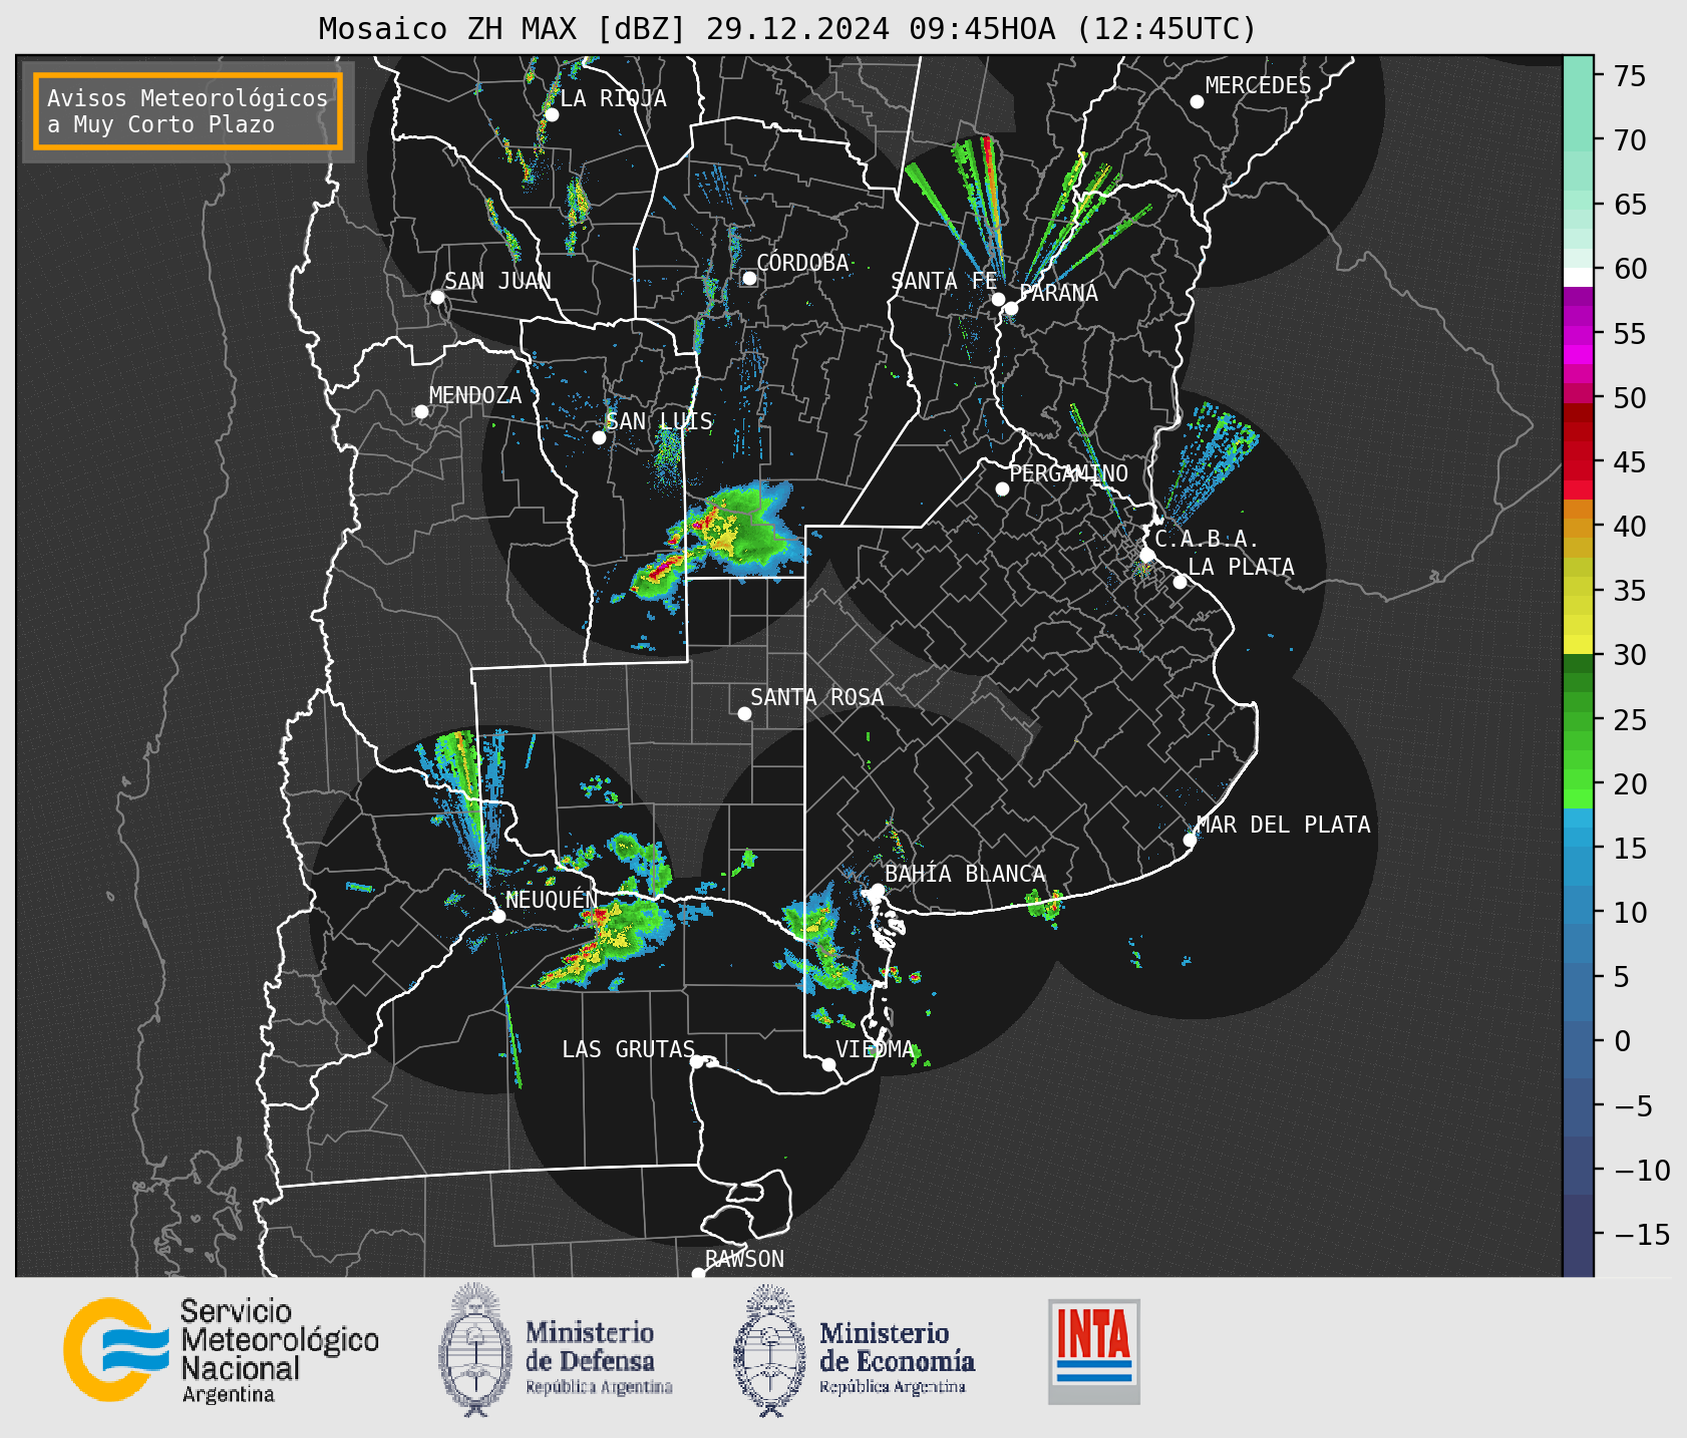The height and width of the screenshot is (1438, 1687).
Task: Click the Ministerio de Economía emblem
Action: 769,1350
